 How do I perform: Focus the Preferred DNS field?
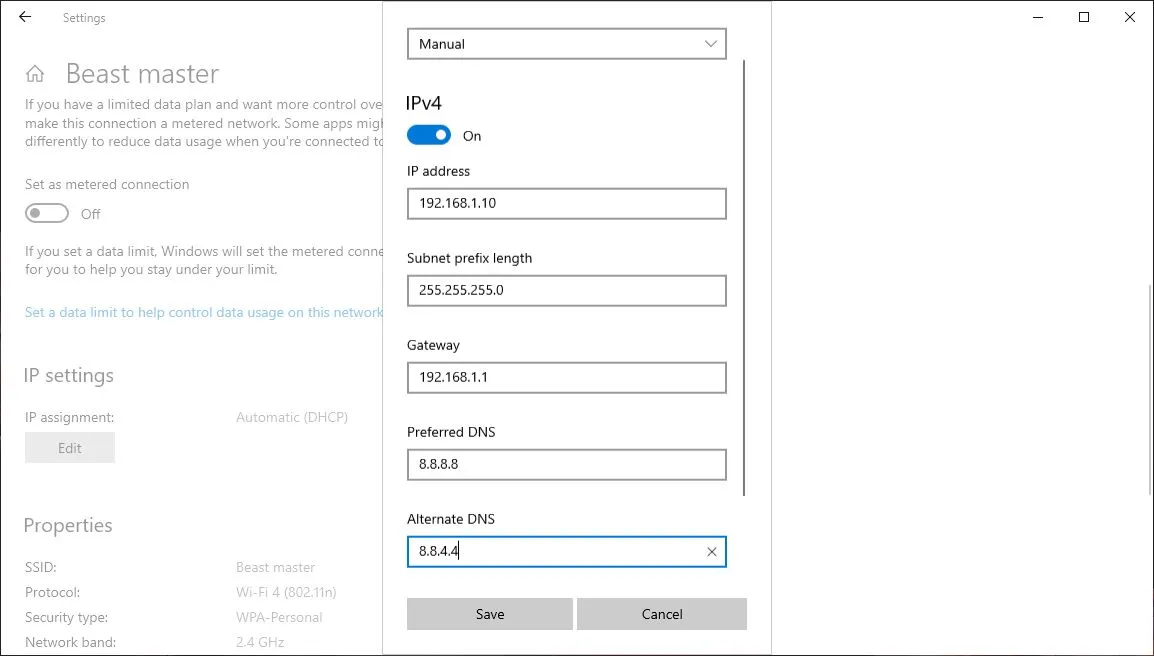coord(566,464)
